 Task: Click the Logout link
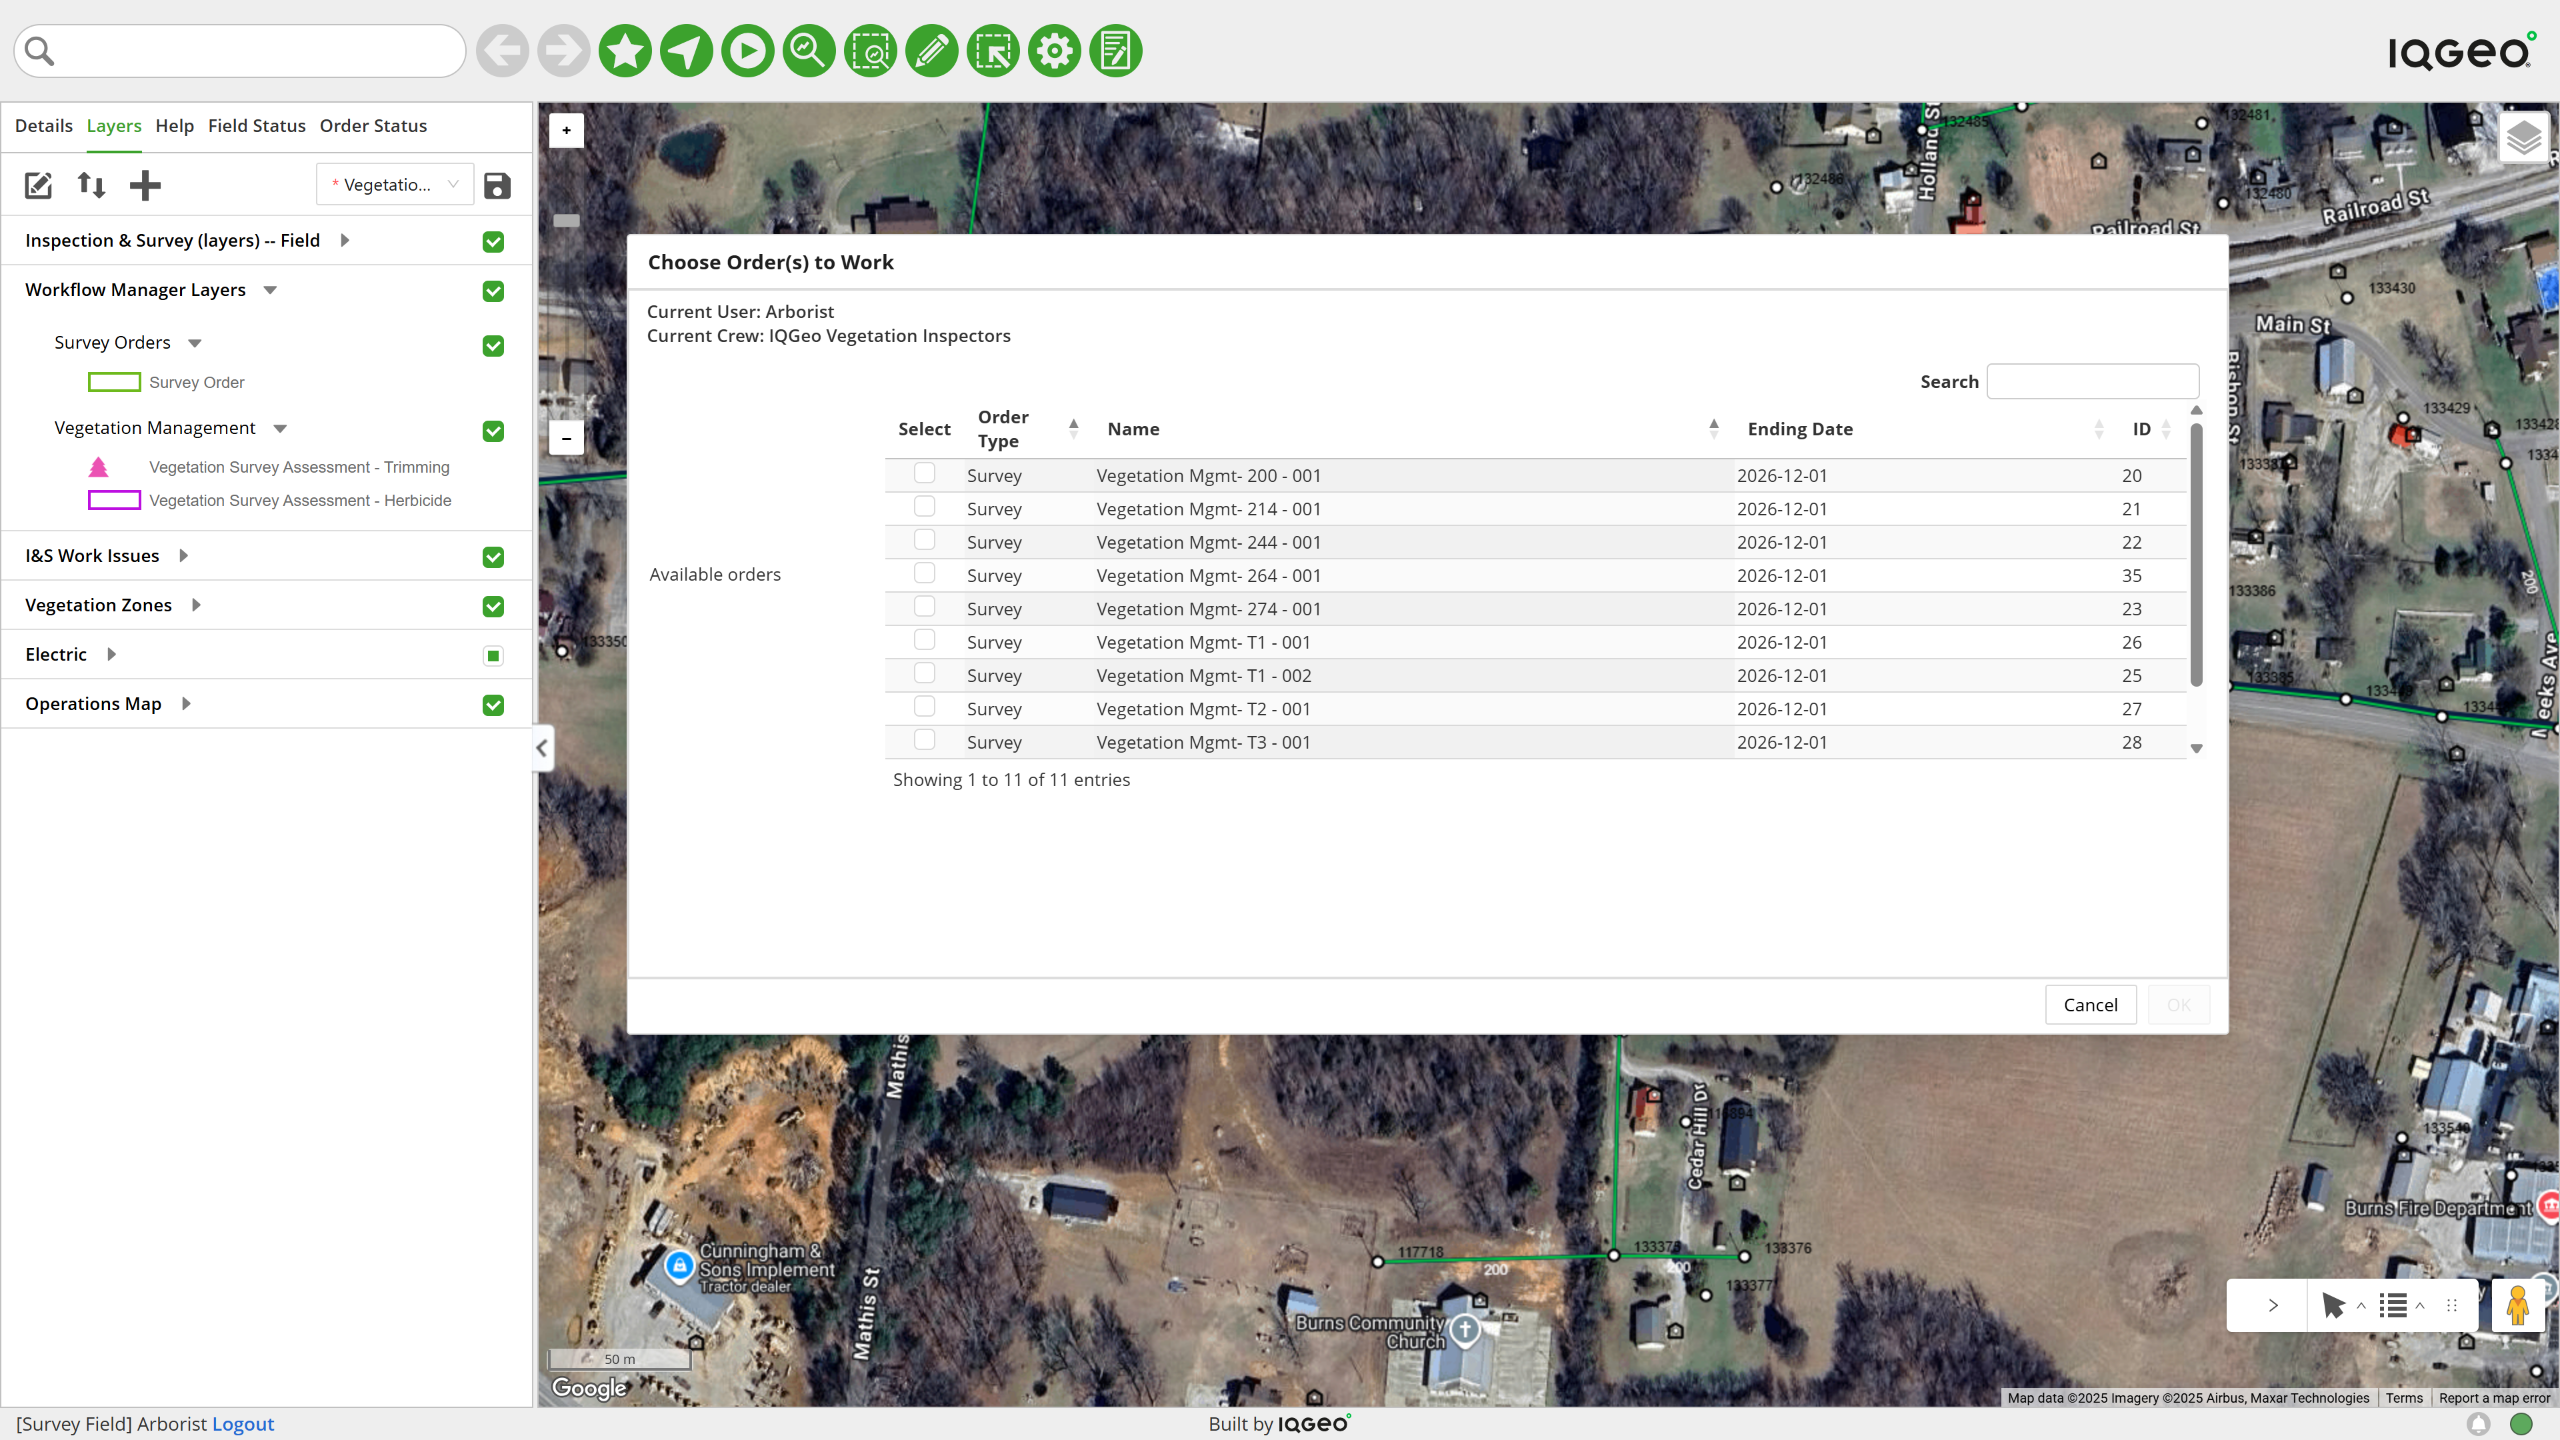pos(242,1424)
